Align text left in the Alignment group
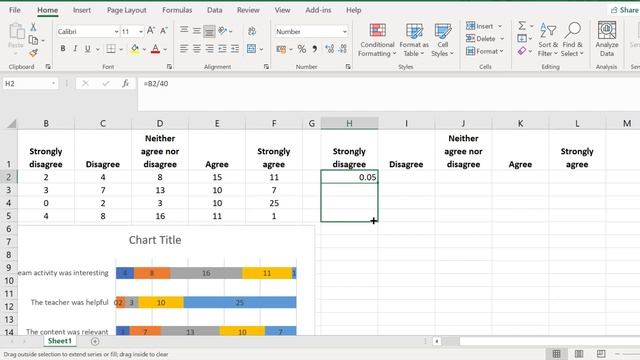This screenshot has height=360, width=640. pyautogui.click(x=184, y=49)
